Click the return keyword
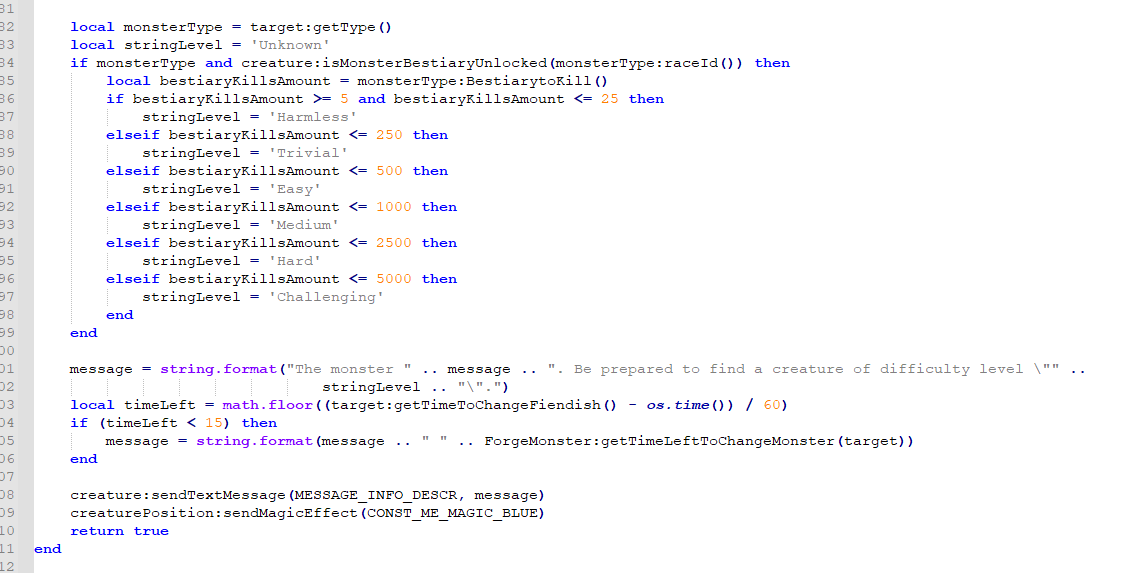The width and height of the screenshot is (1128, 573). [97, 531]
